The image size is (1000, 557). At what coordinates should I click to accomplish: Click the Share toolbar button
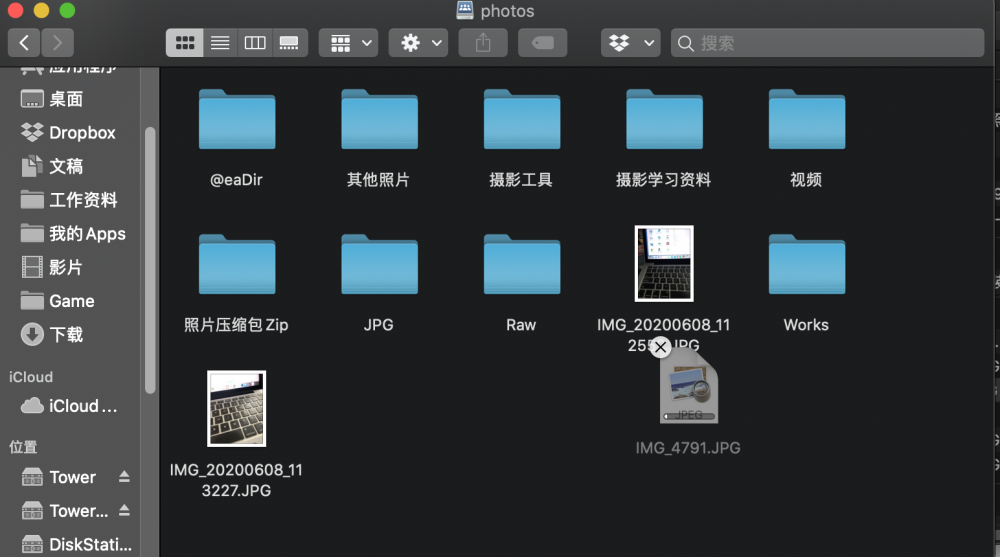click(x=483, y=43)
